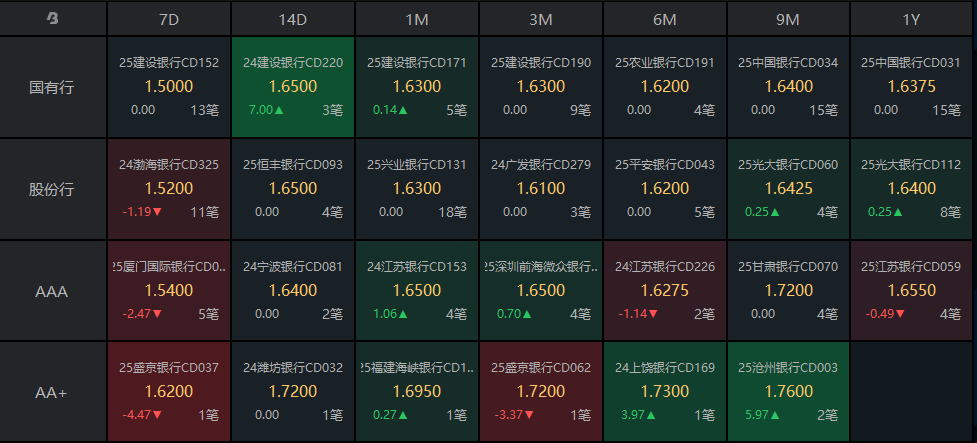This screenshot has height=443, width=977.
Task: Select the 14D tenor column header
Action: pyautogui.click(x=292, y=18)
